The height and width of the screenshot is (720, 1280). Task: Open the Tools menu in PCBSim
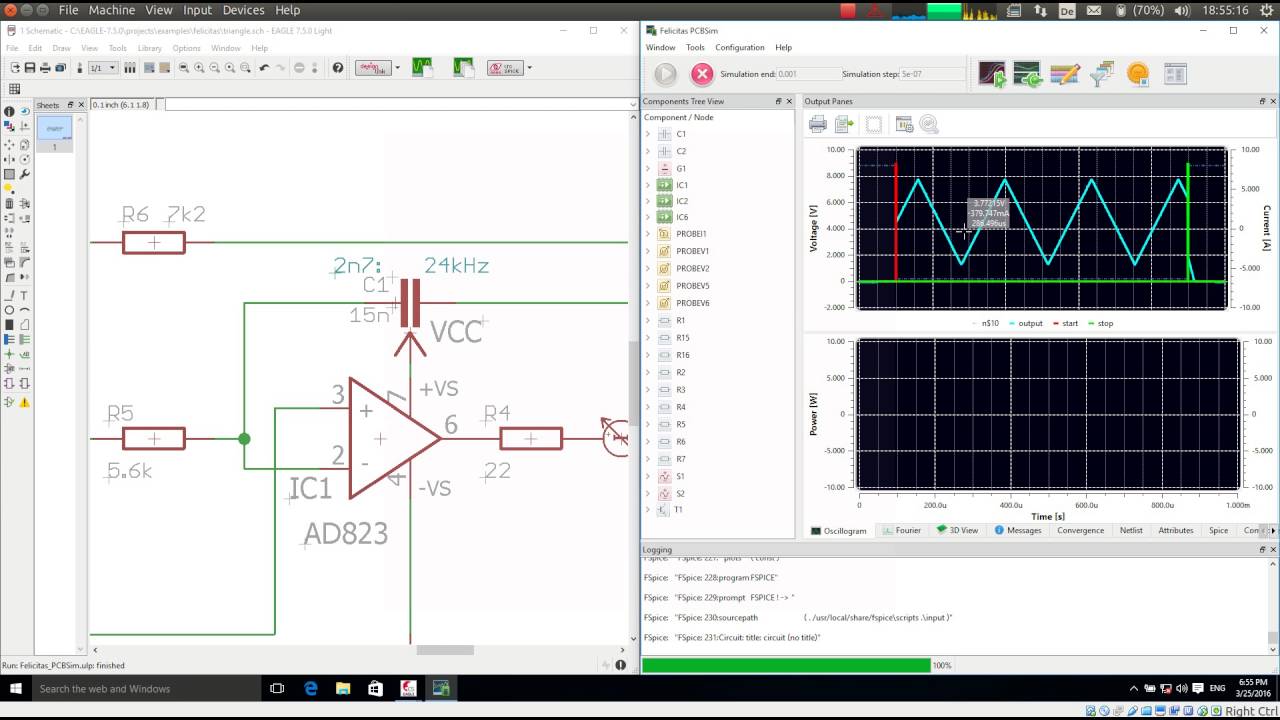695,47
